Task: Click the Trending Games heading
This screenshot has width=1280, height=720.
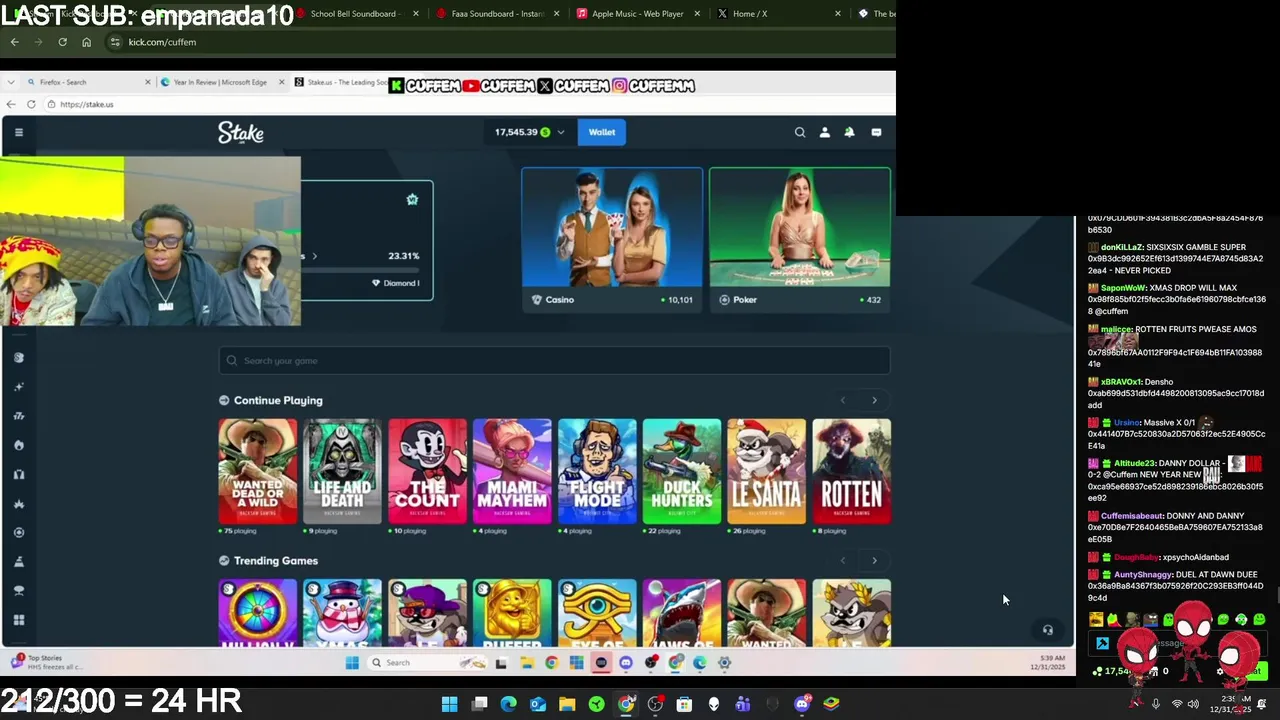Action: point(275,561)
